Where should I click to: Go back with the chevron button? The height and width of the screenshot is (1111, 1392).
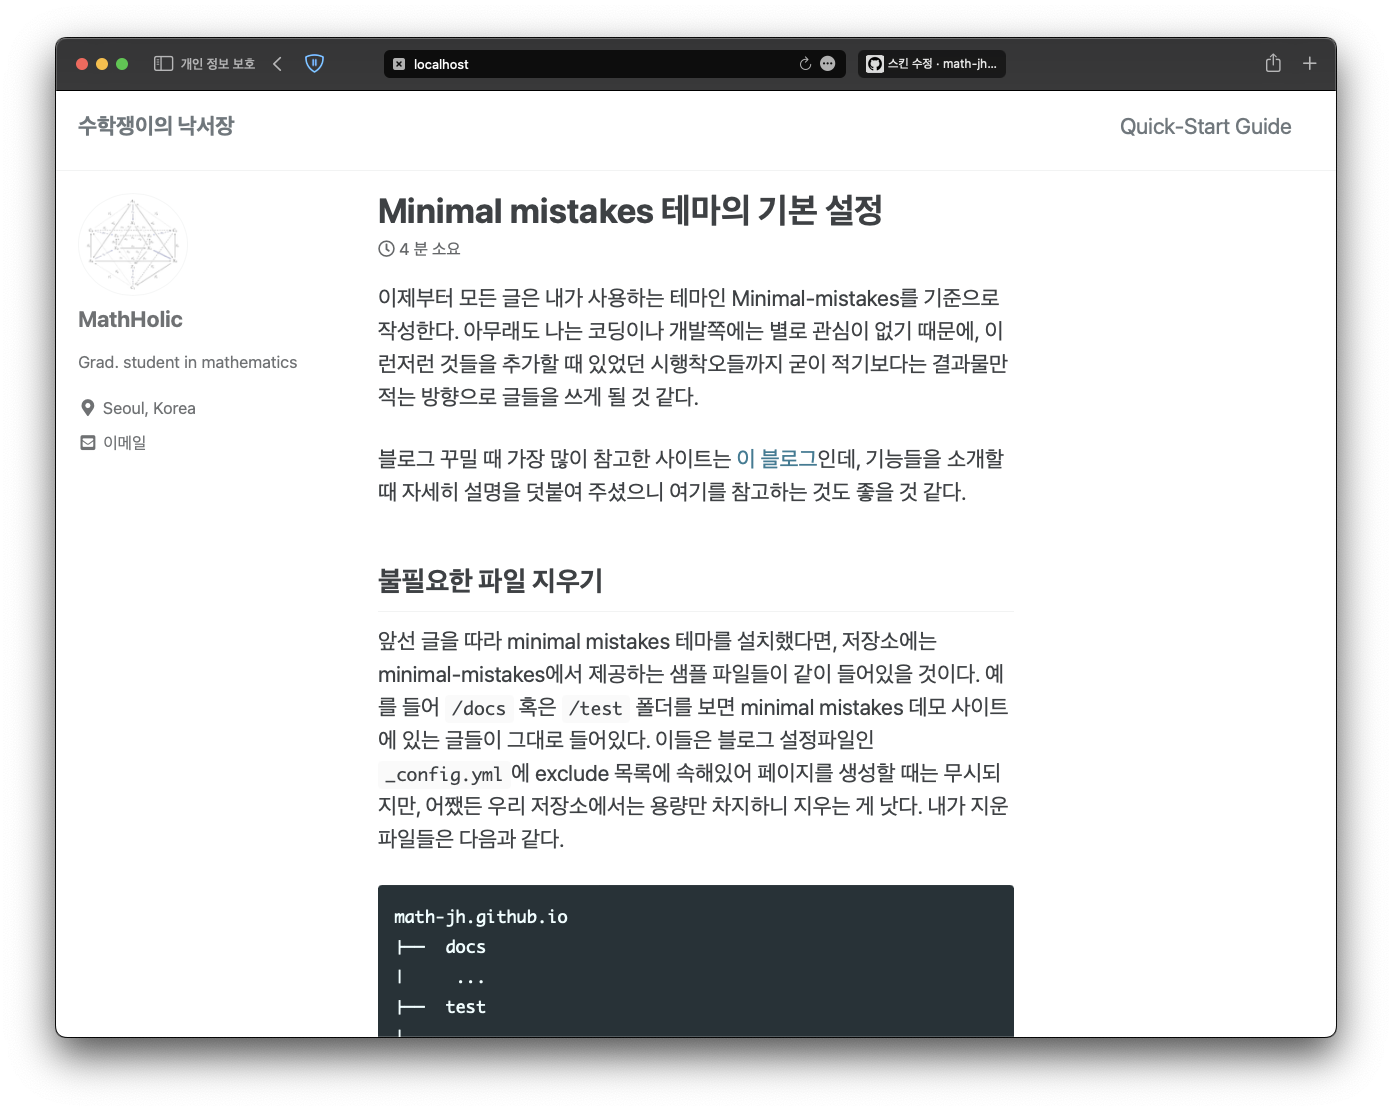277,63
